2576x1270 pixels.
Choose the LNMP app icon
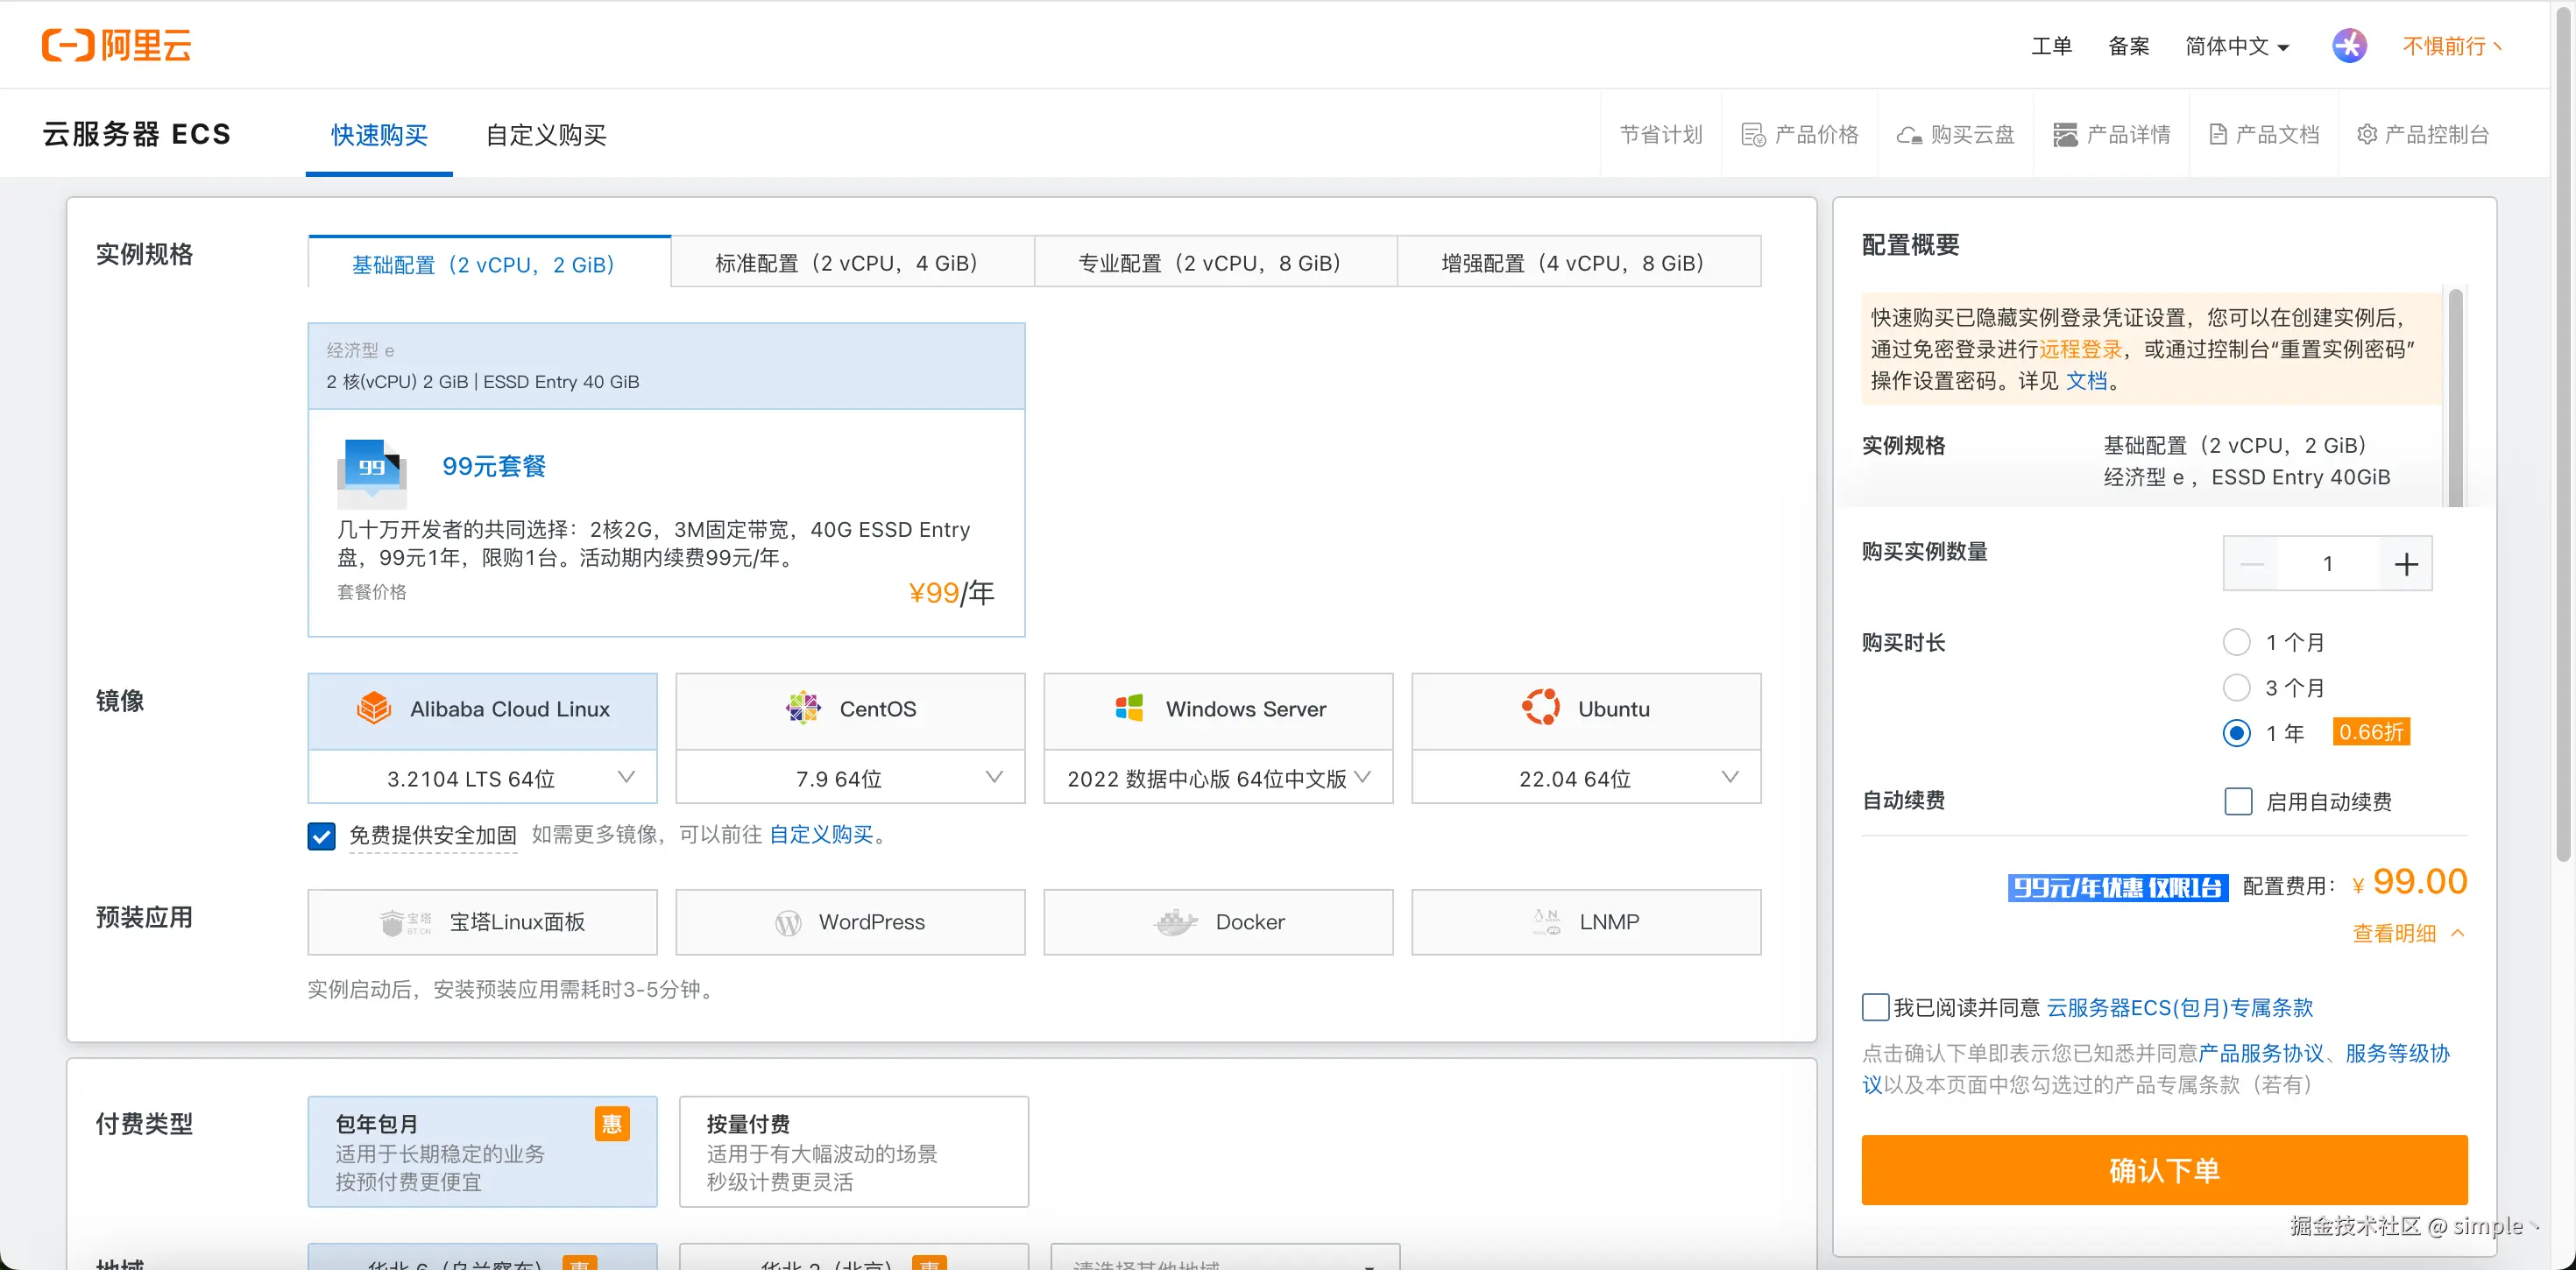pos(1547,922)
